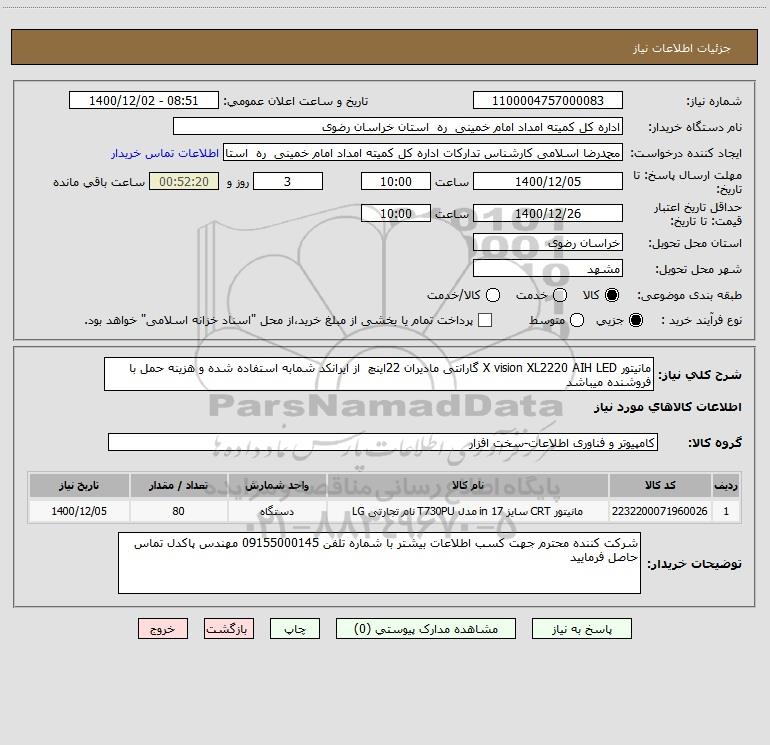Click the row number 1 cell
This screenshot has height=745, width=770.
(x=726, y=511)
